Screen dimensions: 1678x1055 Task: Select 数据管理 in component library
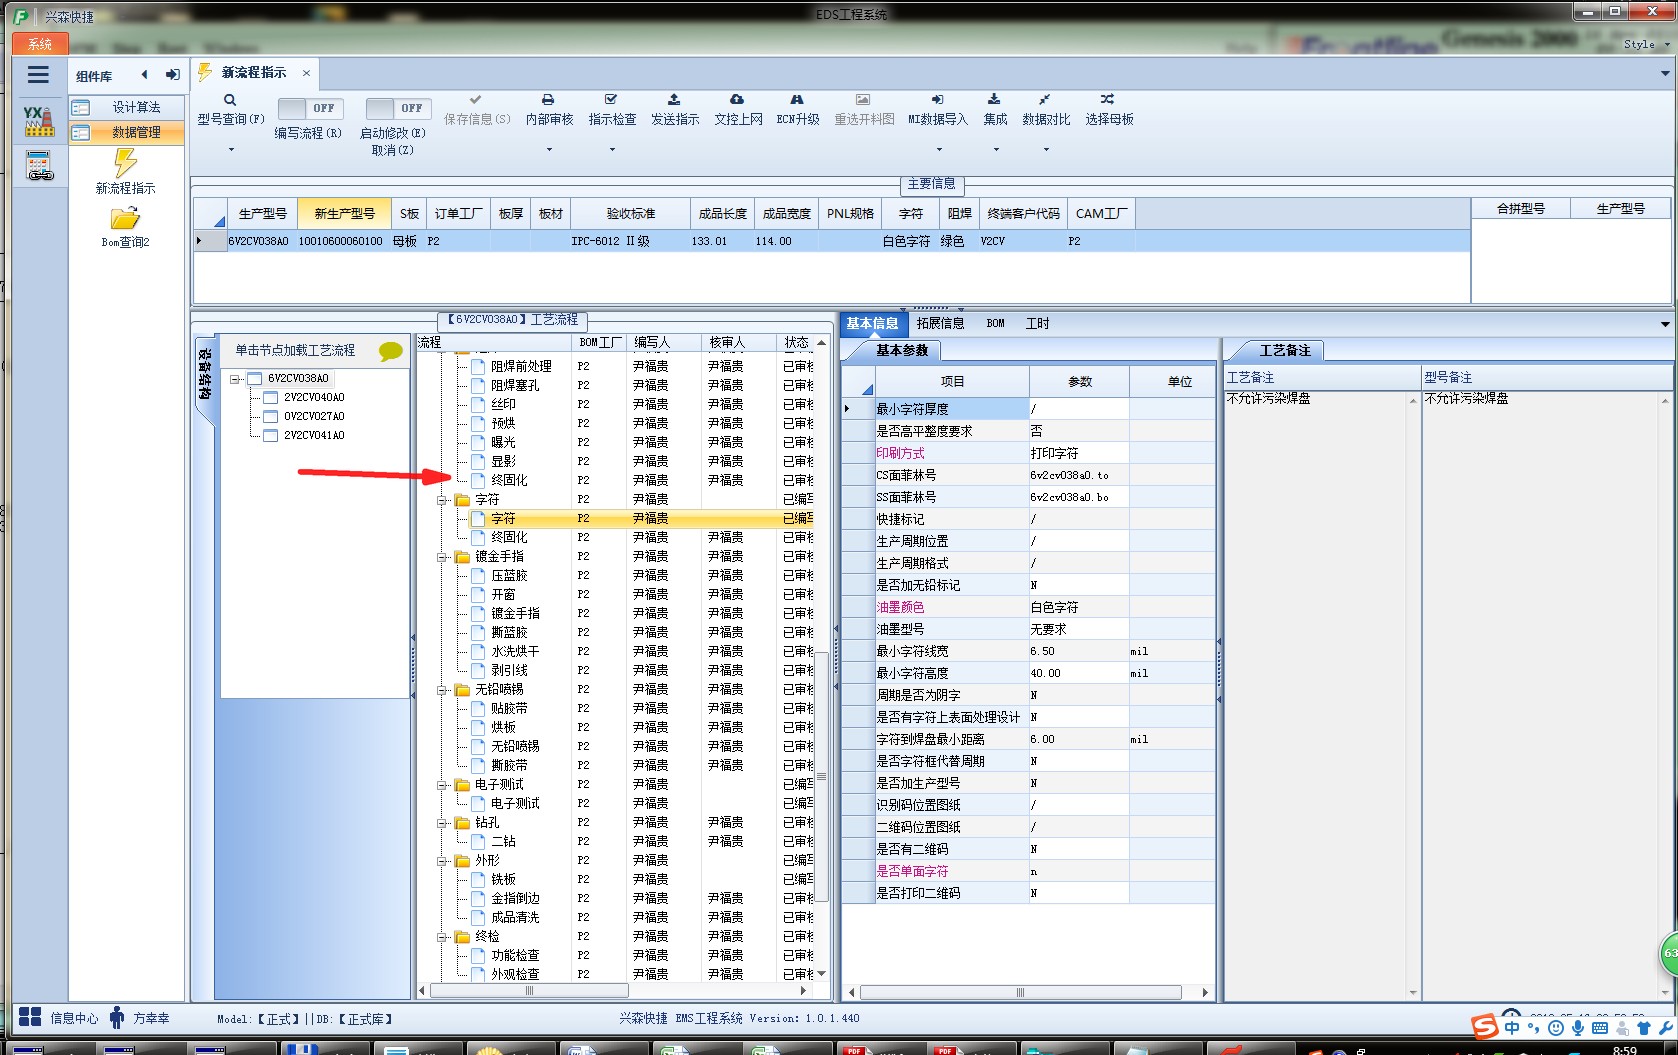pyautogui.click(x=127, y=133)
